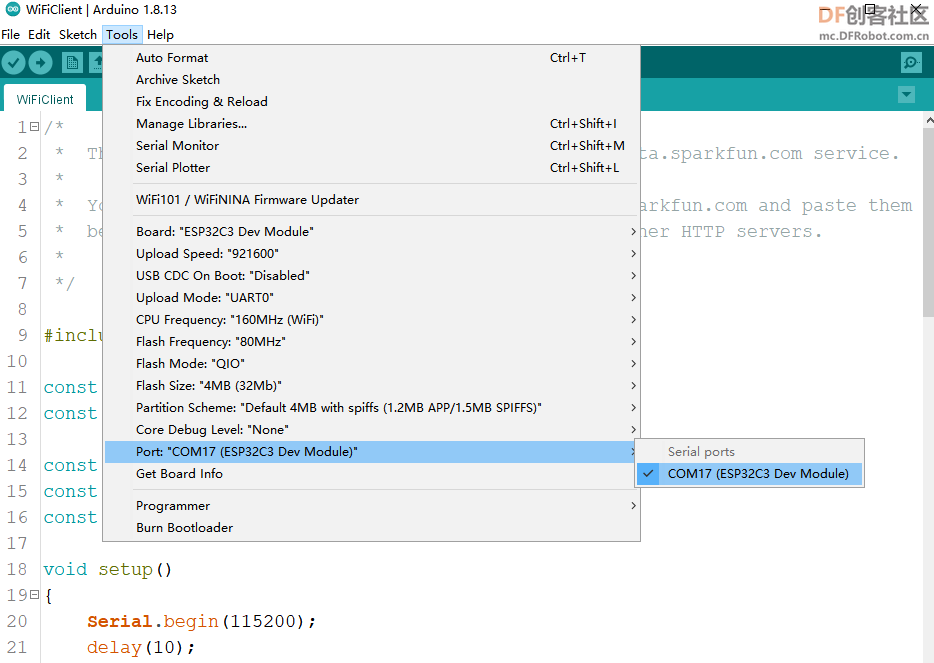The height and width of the screenshot is (663, 934).
Task: Collapse code block at line 1
Action: (x=35, y=127)
